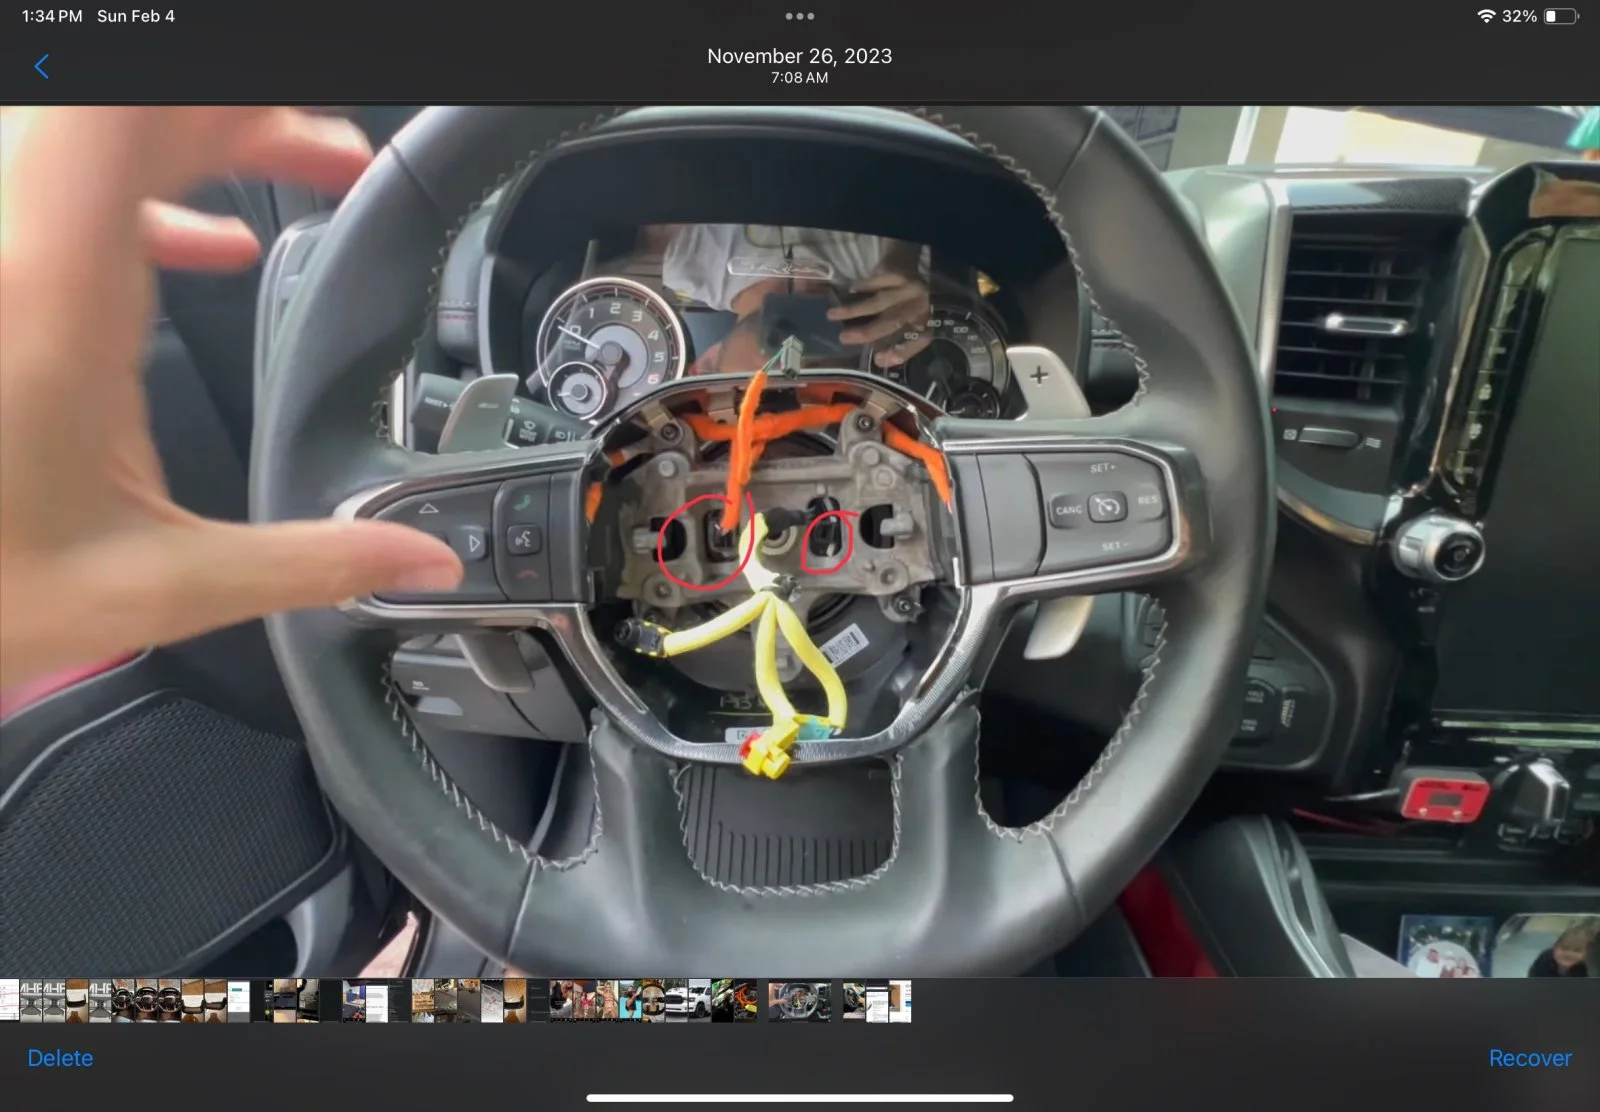The image size is (1600, 1112).
Task: Select the orange wiring thumbnail in strip
Action: coord(746,1001)
